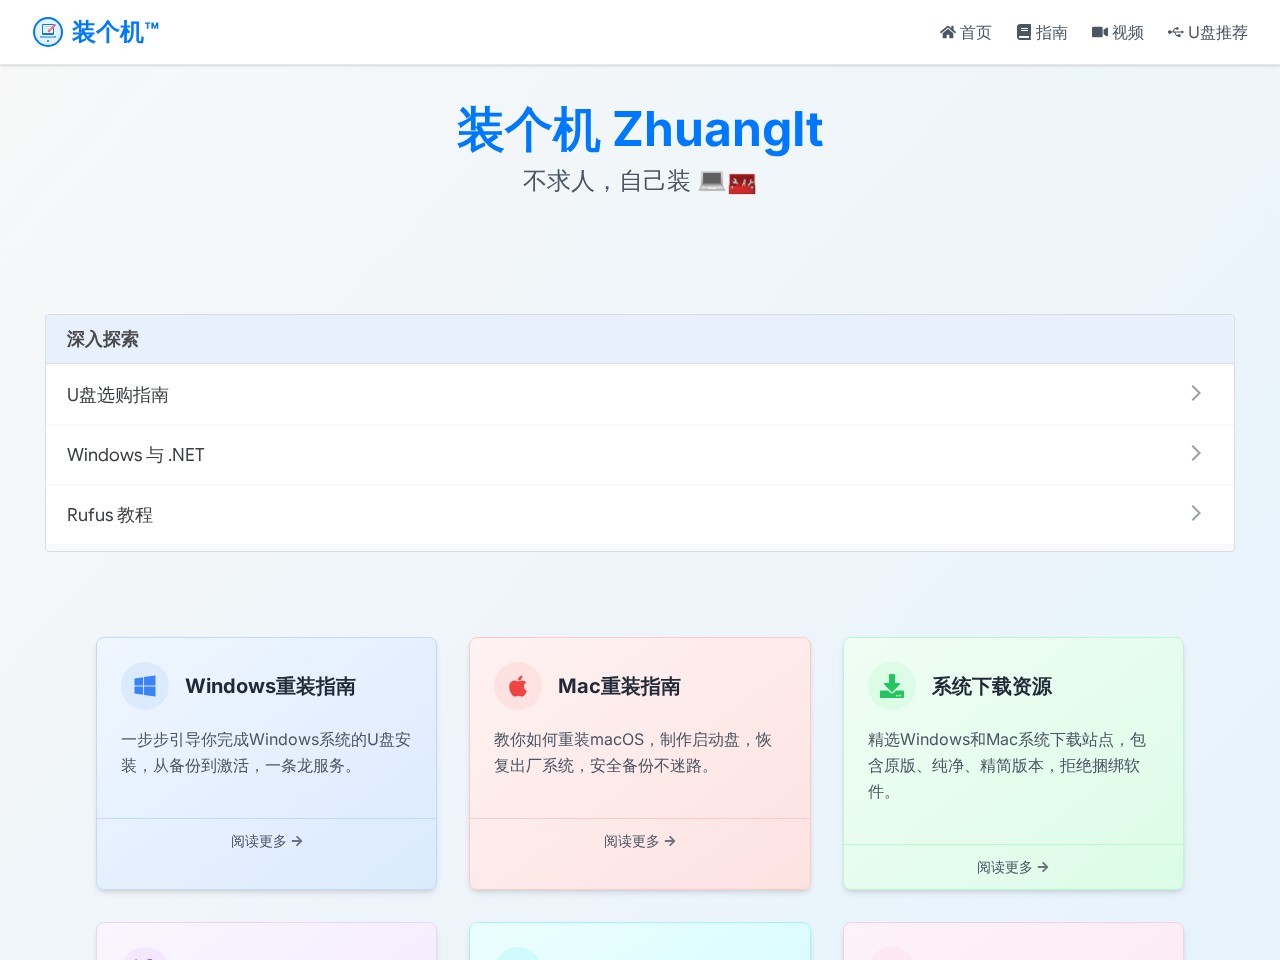Open U盘推荐 in the navigation bar
Image resolution: width=1280 pixels, height=960 pixels.
(x=1207, y=32)
